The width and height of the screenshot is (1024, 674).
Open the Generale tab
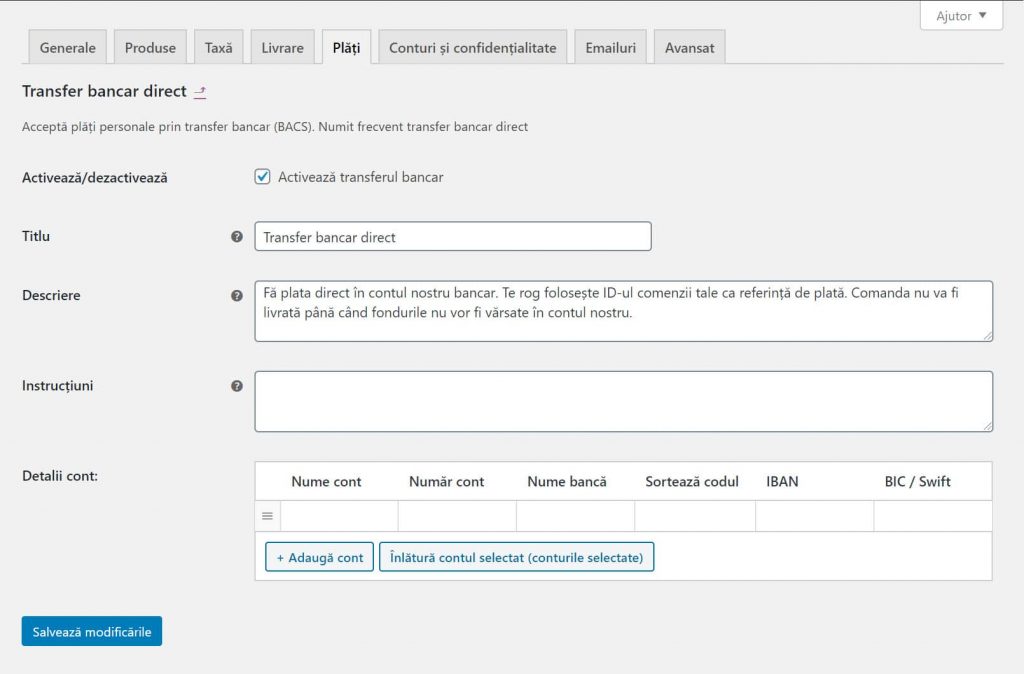click(67, 48)
